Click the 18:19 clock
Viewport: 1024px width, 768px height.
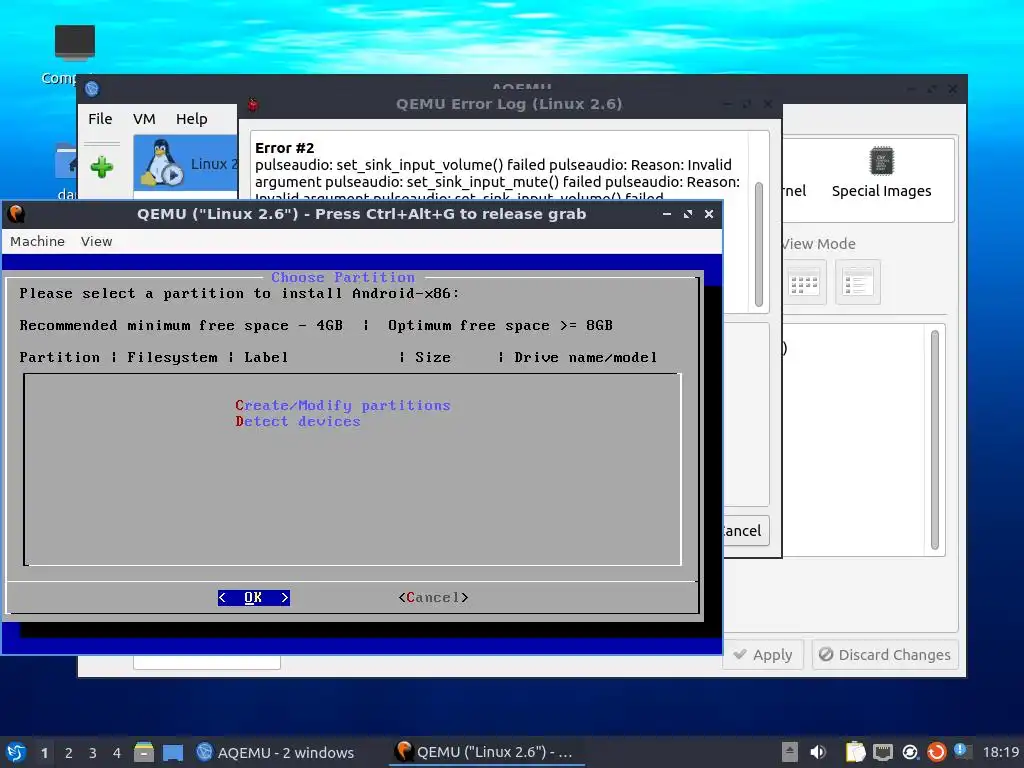(x=1001, y=752)
